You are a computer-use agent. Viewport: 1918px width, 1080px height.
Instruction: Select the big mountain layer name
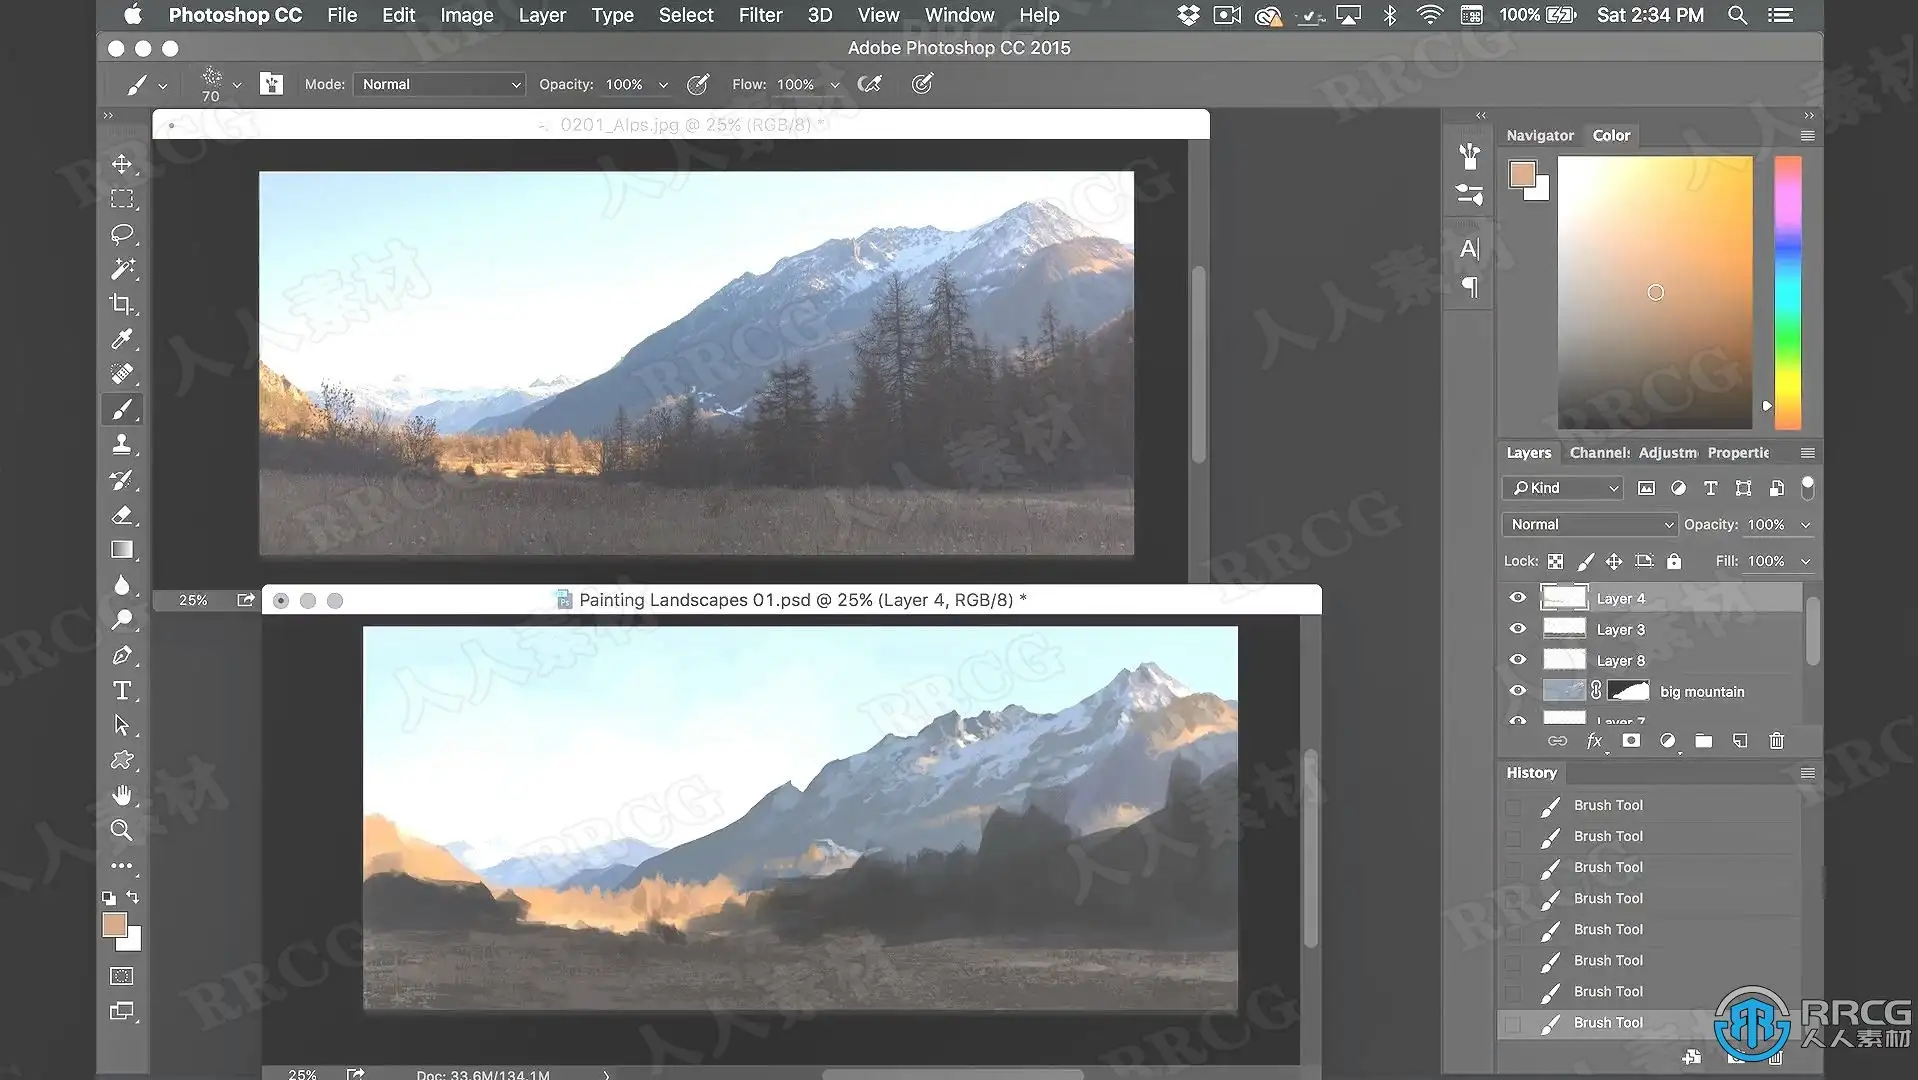click(x=1702, y=691)
